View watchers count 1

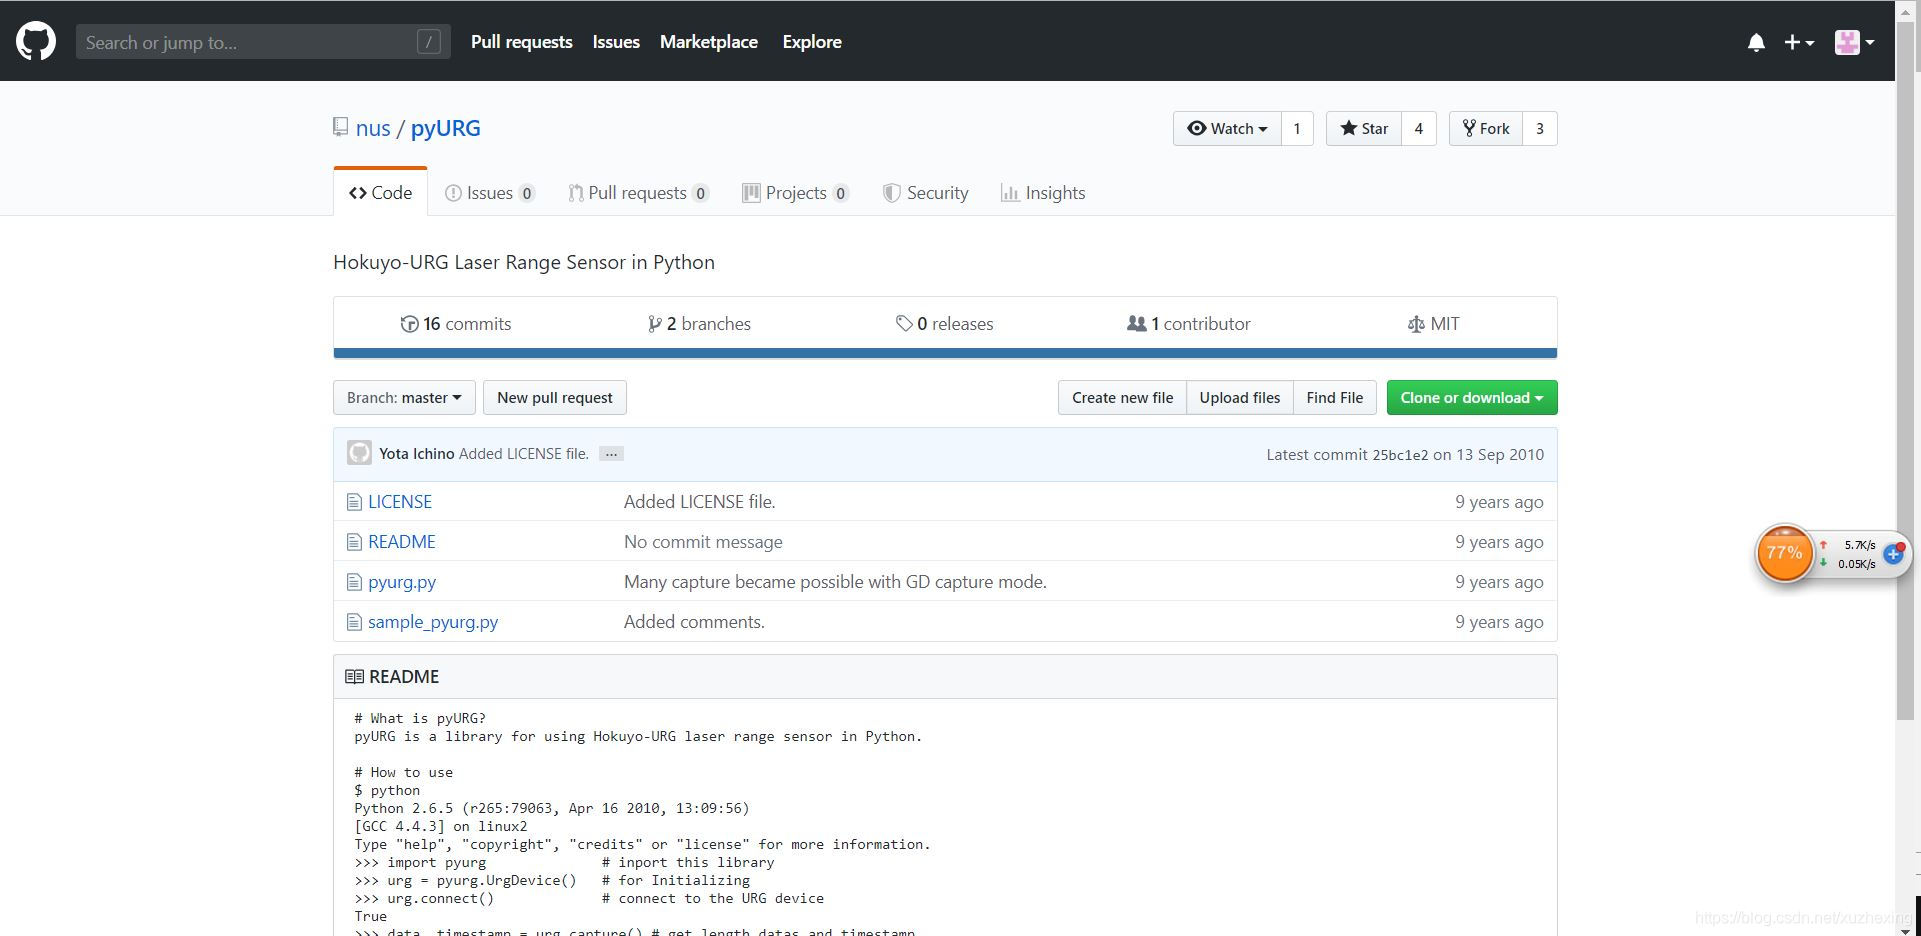coord(1297,128)
